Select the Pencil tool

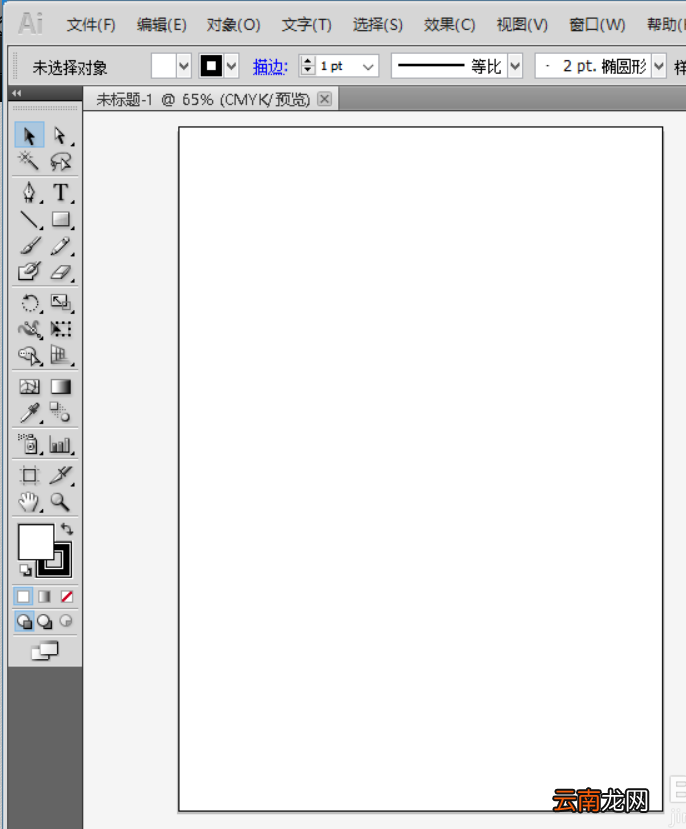pos(60,245)
